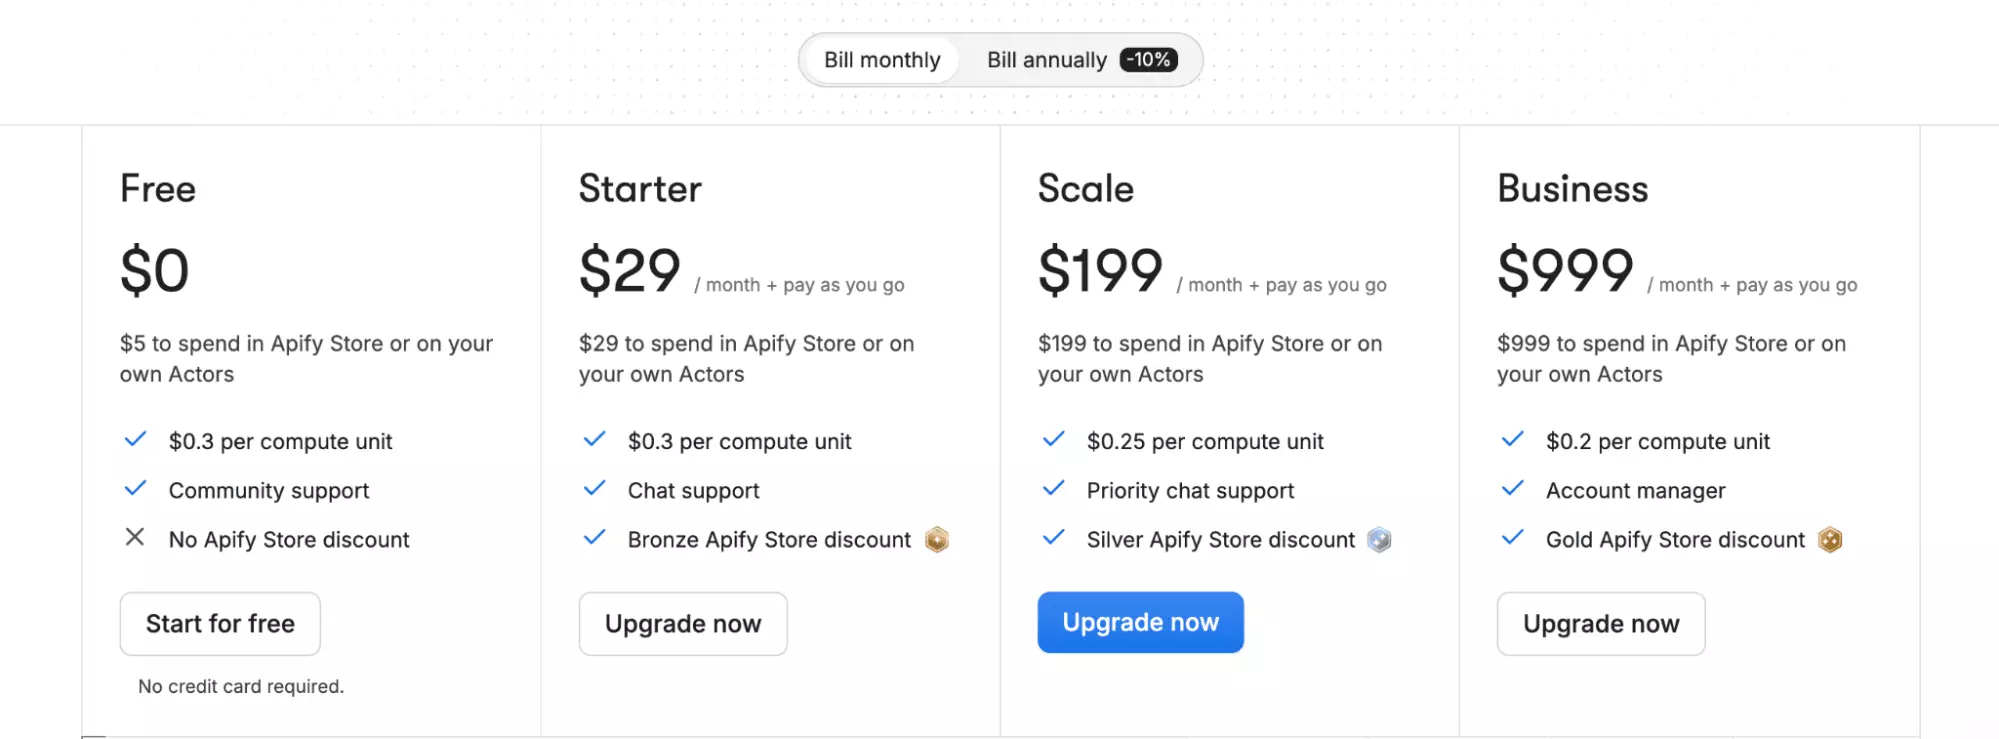Click Upgrade now under the Starter plan

682,623
